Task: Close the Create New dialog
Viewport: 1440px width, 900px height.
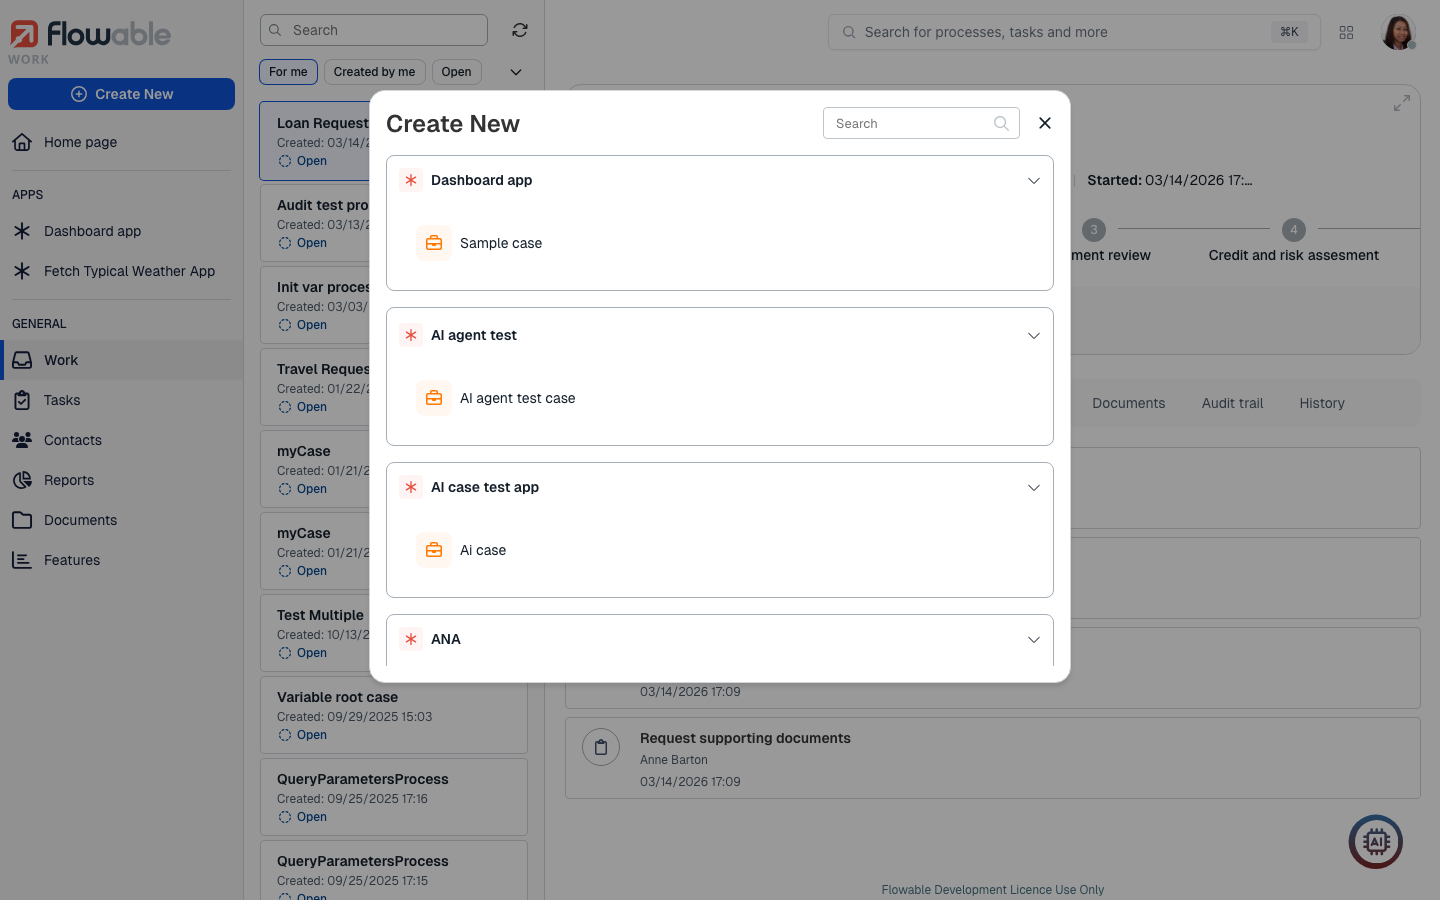Action: tap(1045, 123)
